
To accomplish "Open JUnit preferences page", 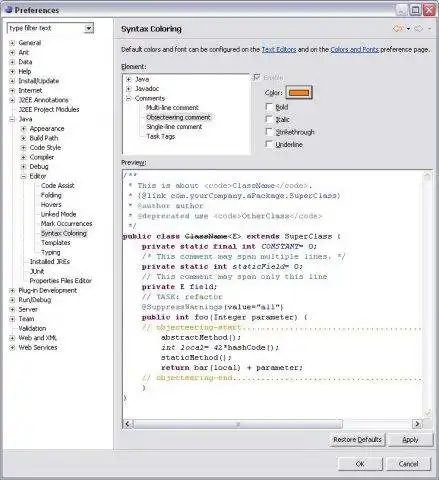I will click(x=37, y=271).
